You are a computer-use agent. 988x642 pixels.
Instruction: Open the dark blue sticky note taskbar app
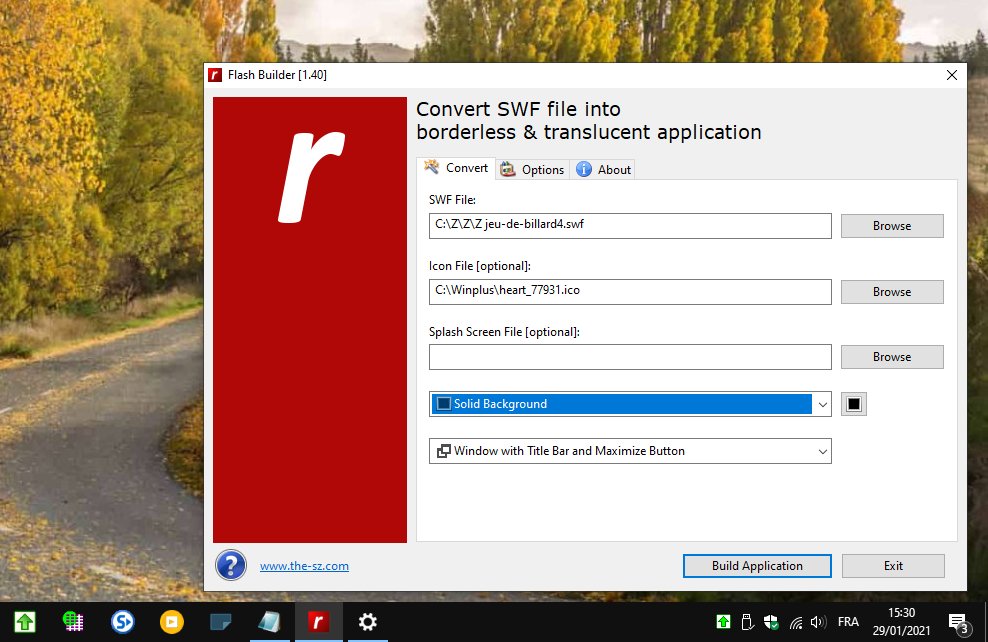click(221, 622)
